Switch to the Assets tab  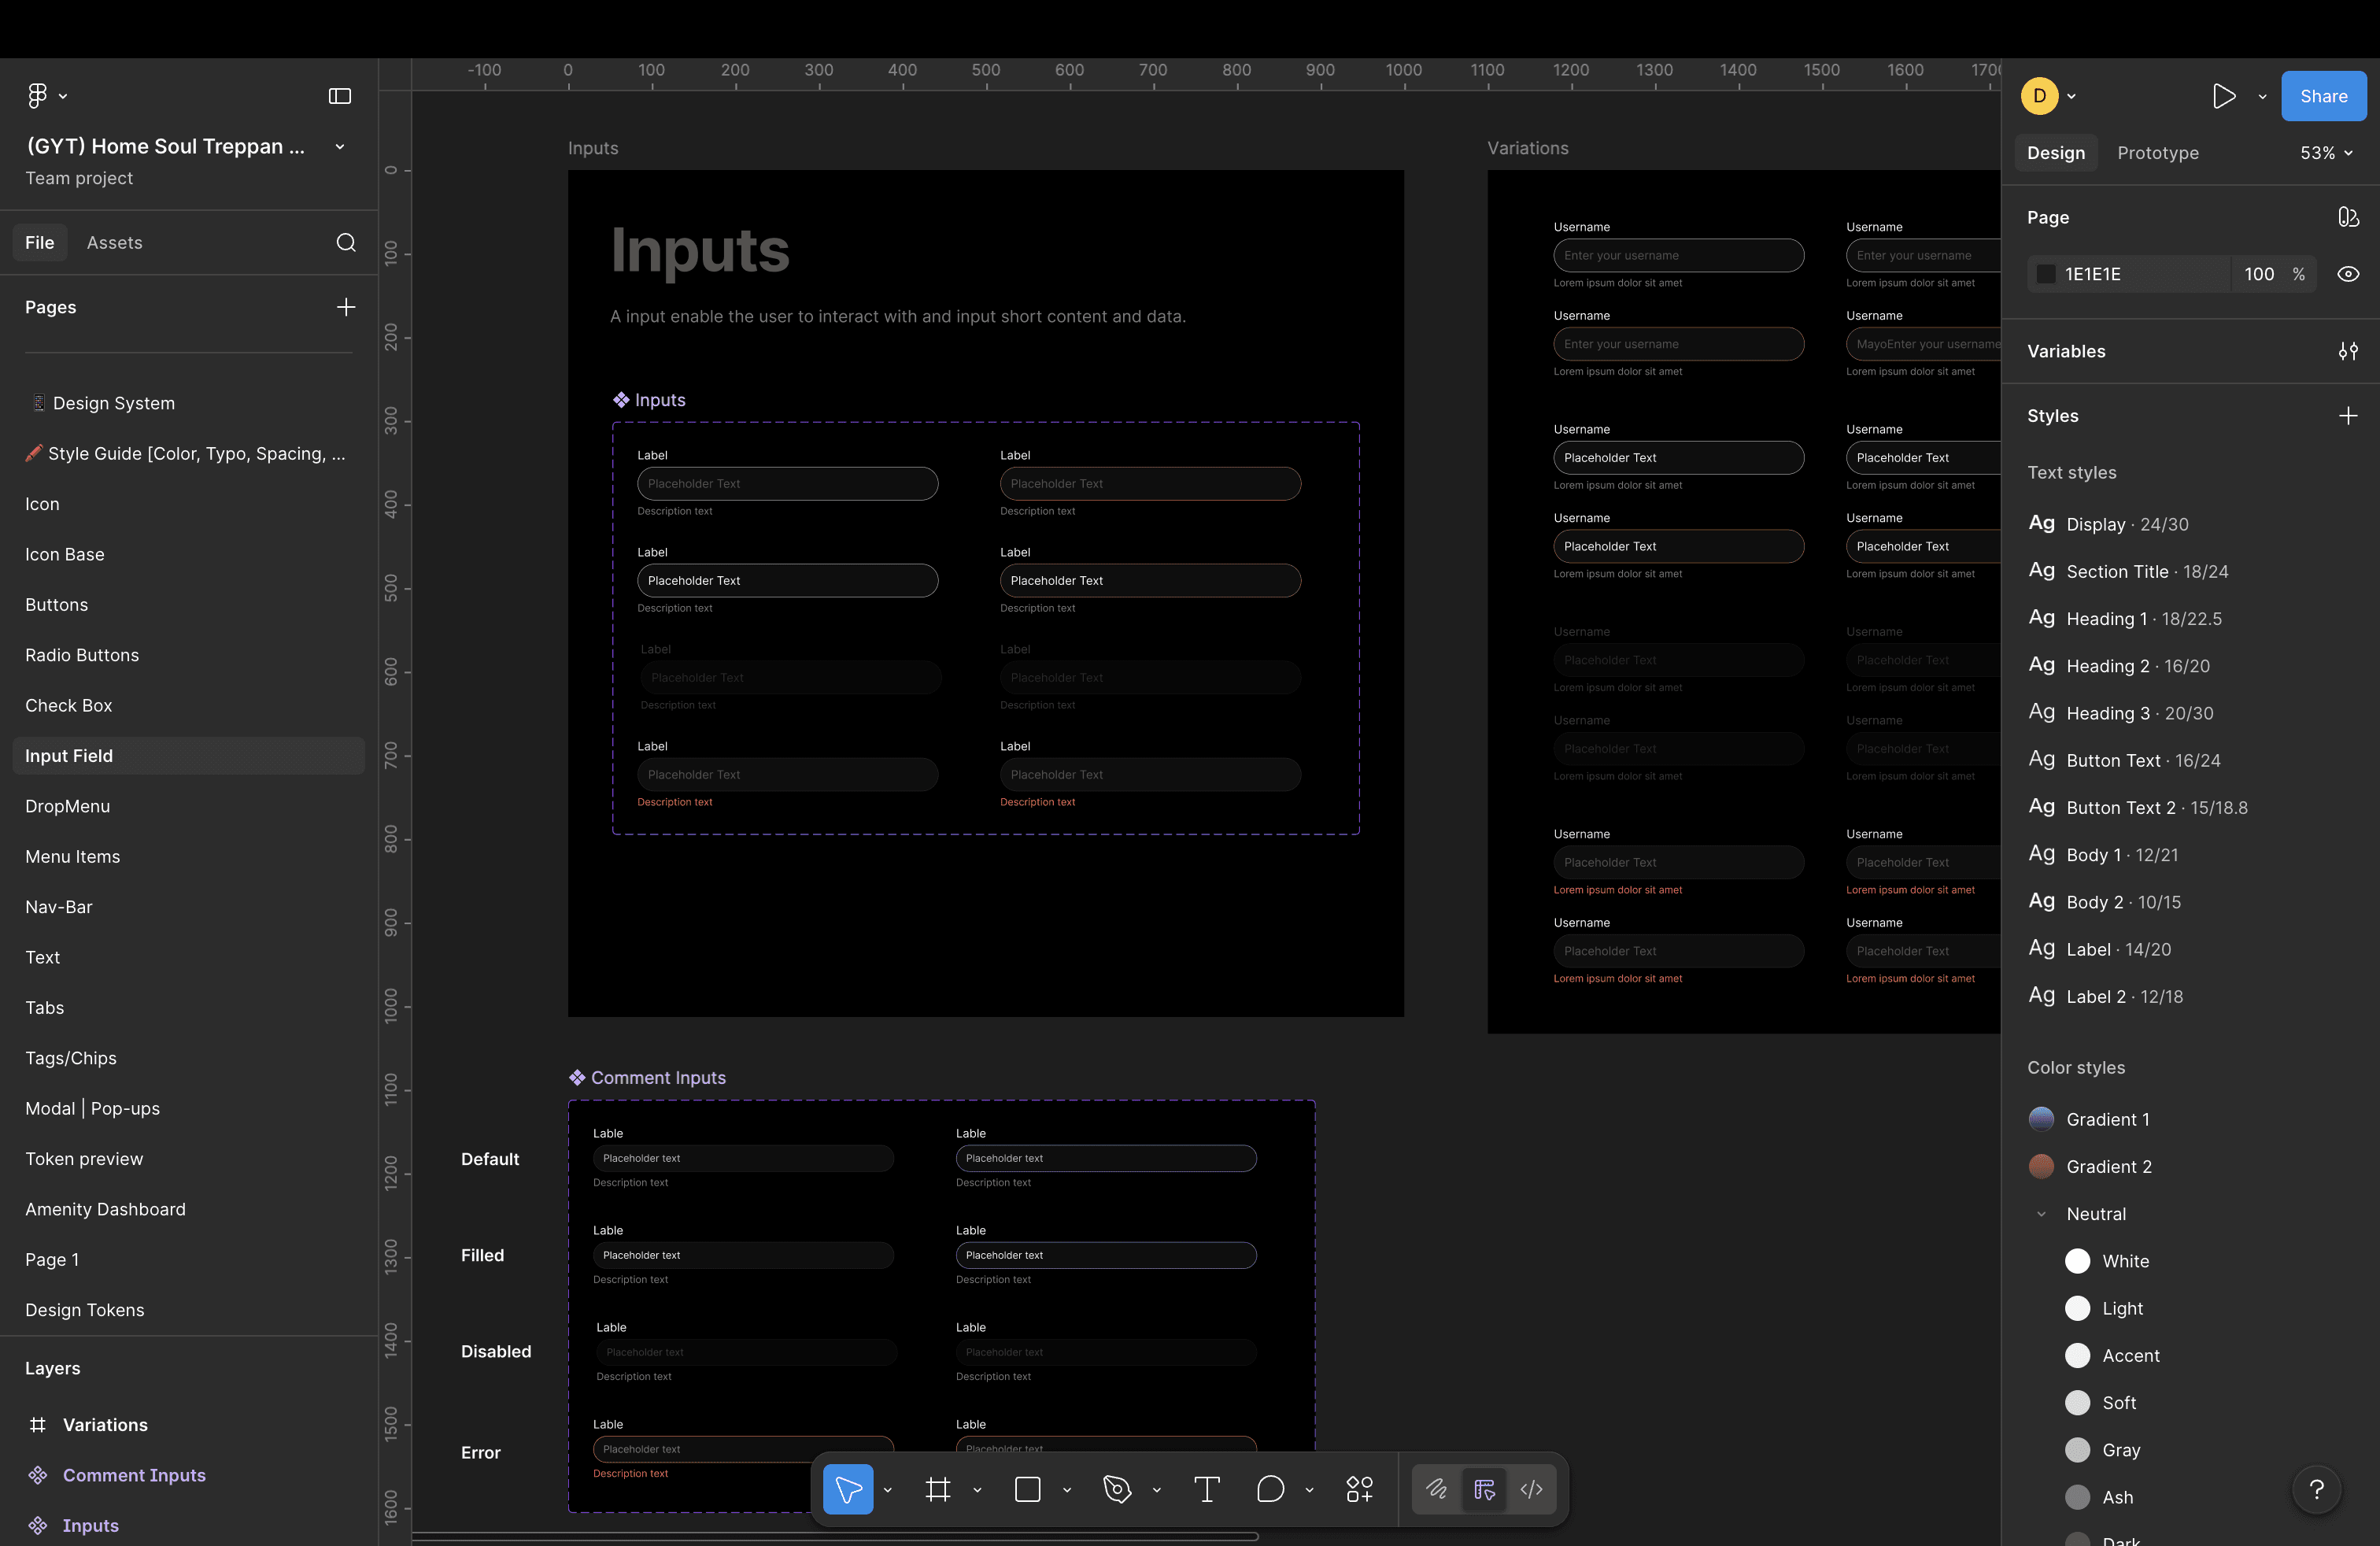pos(114,243)
